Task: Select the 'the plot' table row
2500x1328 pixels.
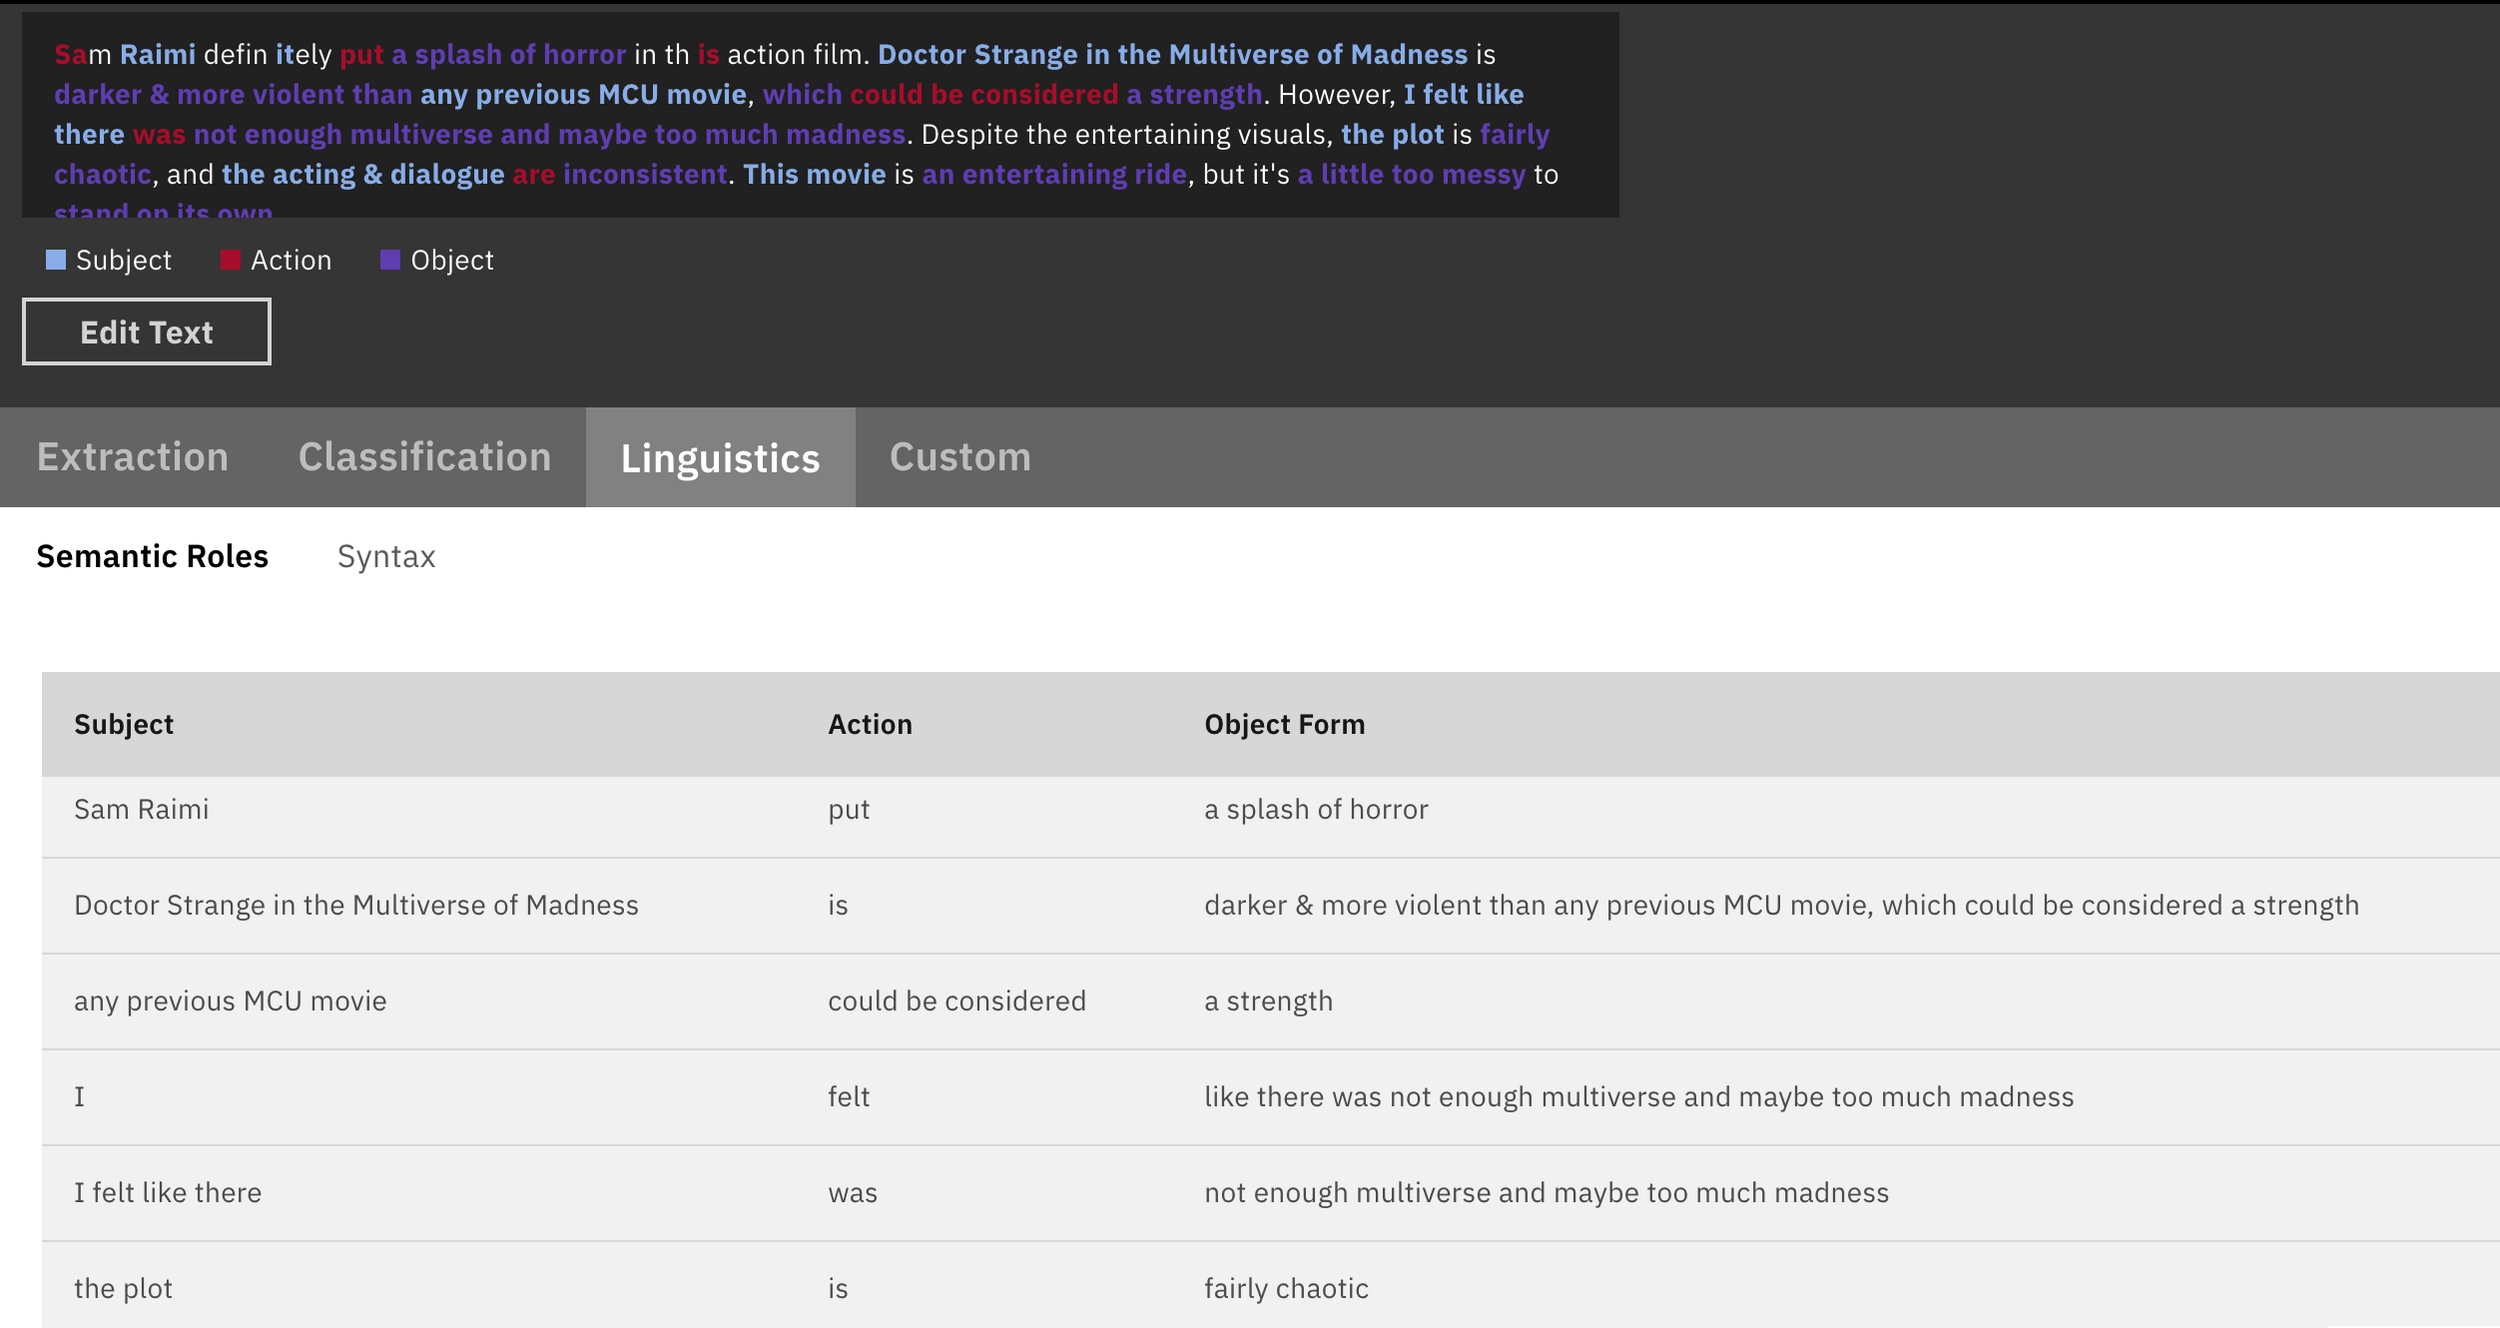Action: [123, 1288]
